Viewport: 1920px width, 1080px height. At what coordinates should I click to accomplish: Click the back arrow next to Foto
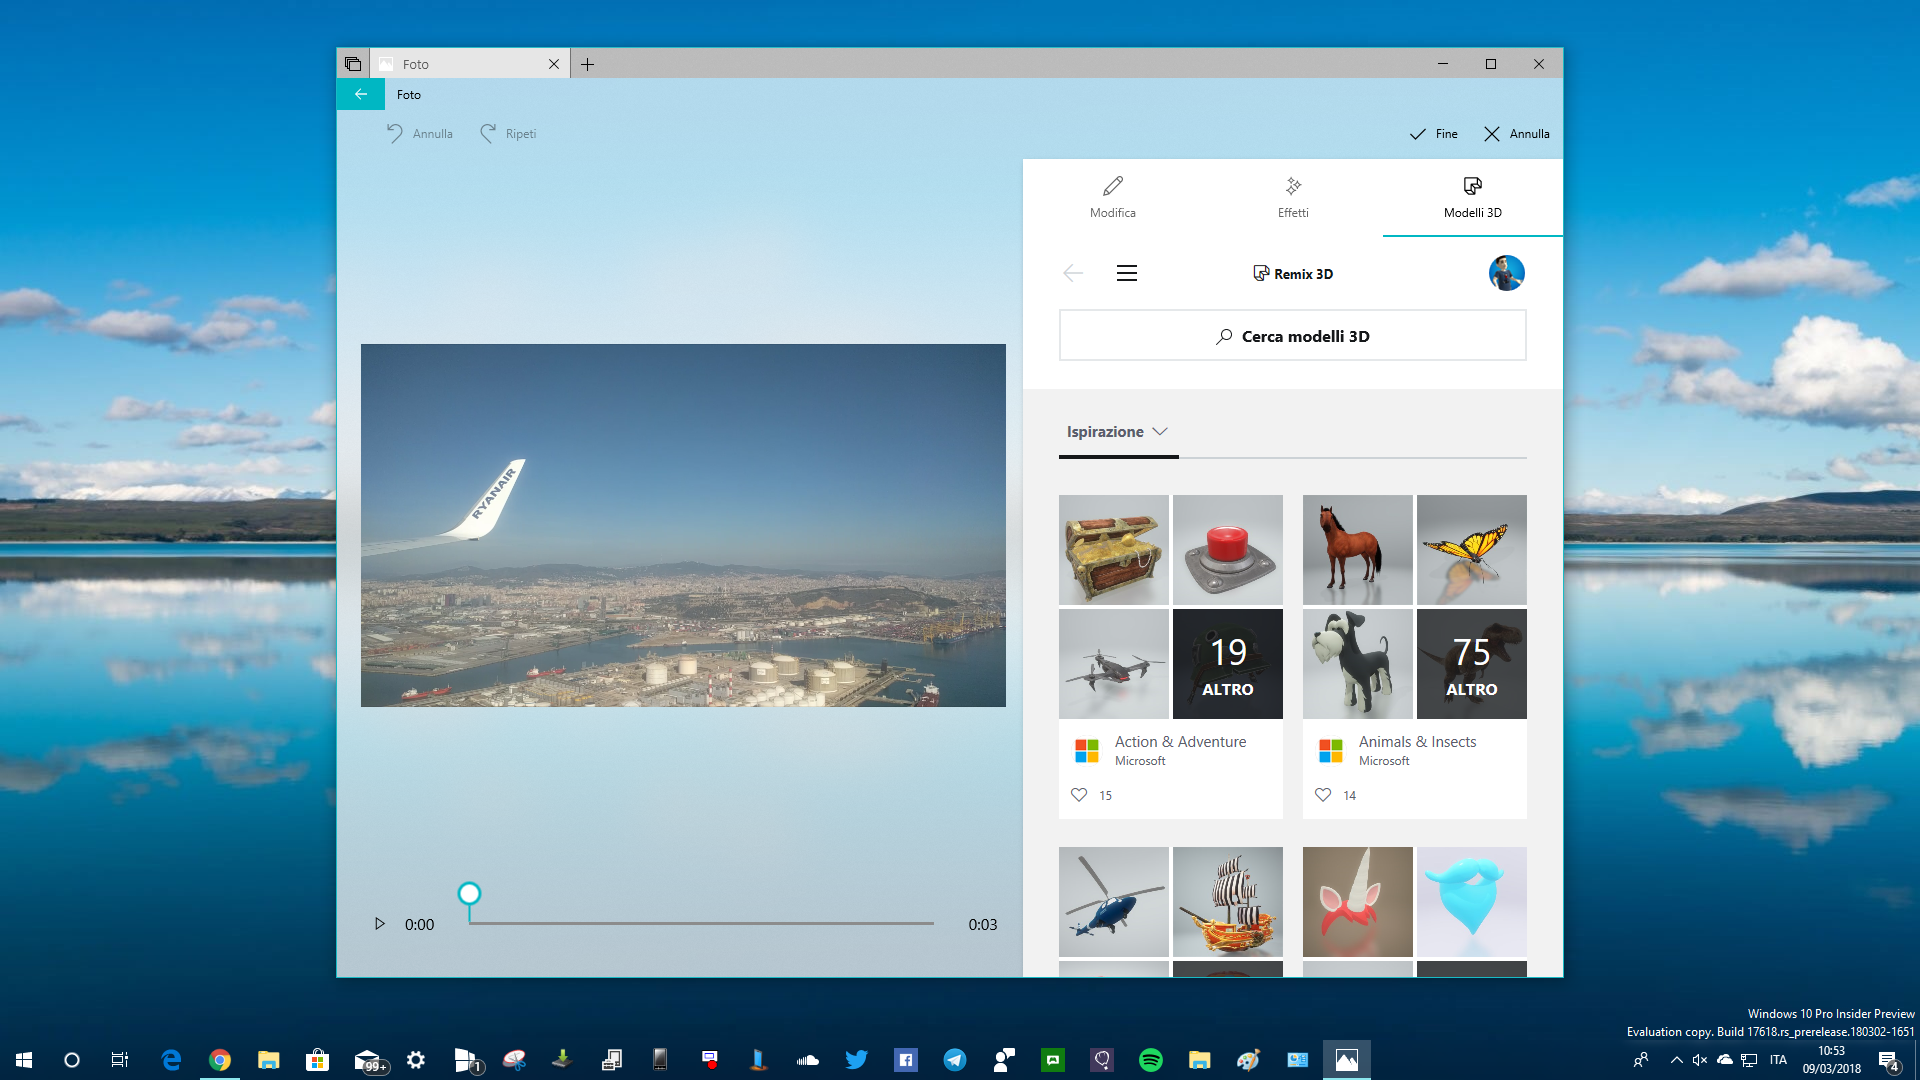pos(361,94)
